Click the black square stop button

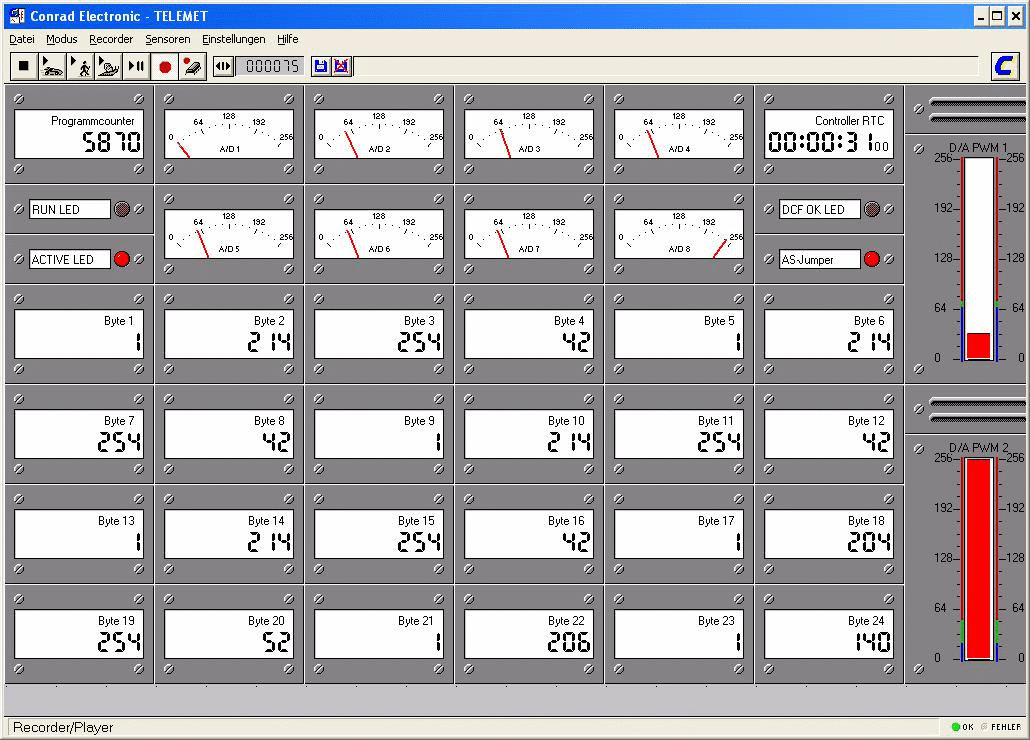(x=24, y=66)
